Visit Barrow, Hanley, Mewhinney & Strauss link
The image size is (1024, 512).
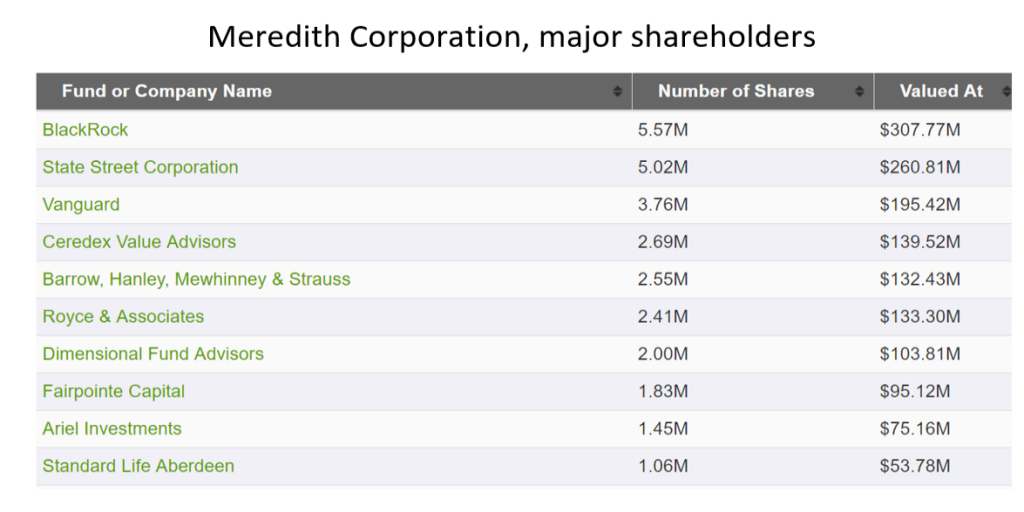(x=197, y=280)
